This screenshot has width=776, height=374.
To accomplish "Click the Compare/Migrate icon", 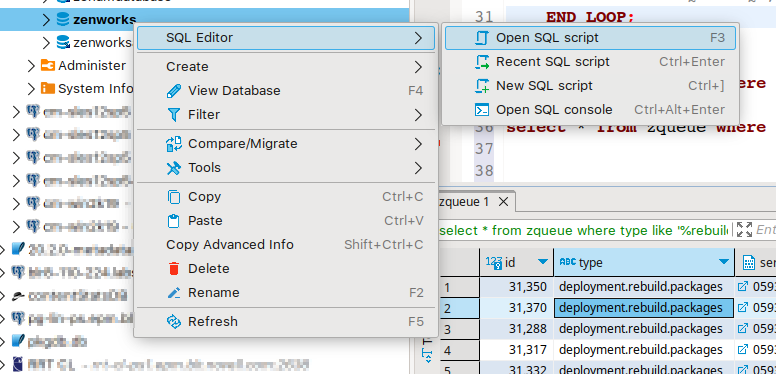I will point(174,144).
